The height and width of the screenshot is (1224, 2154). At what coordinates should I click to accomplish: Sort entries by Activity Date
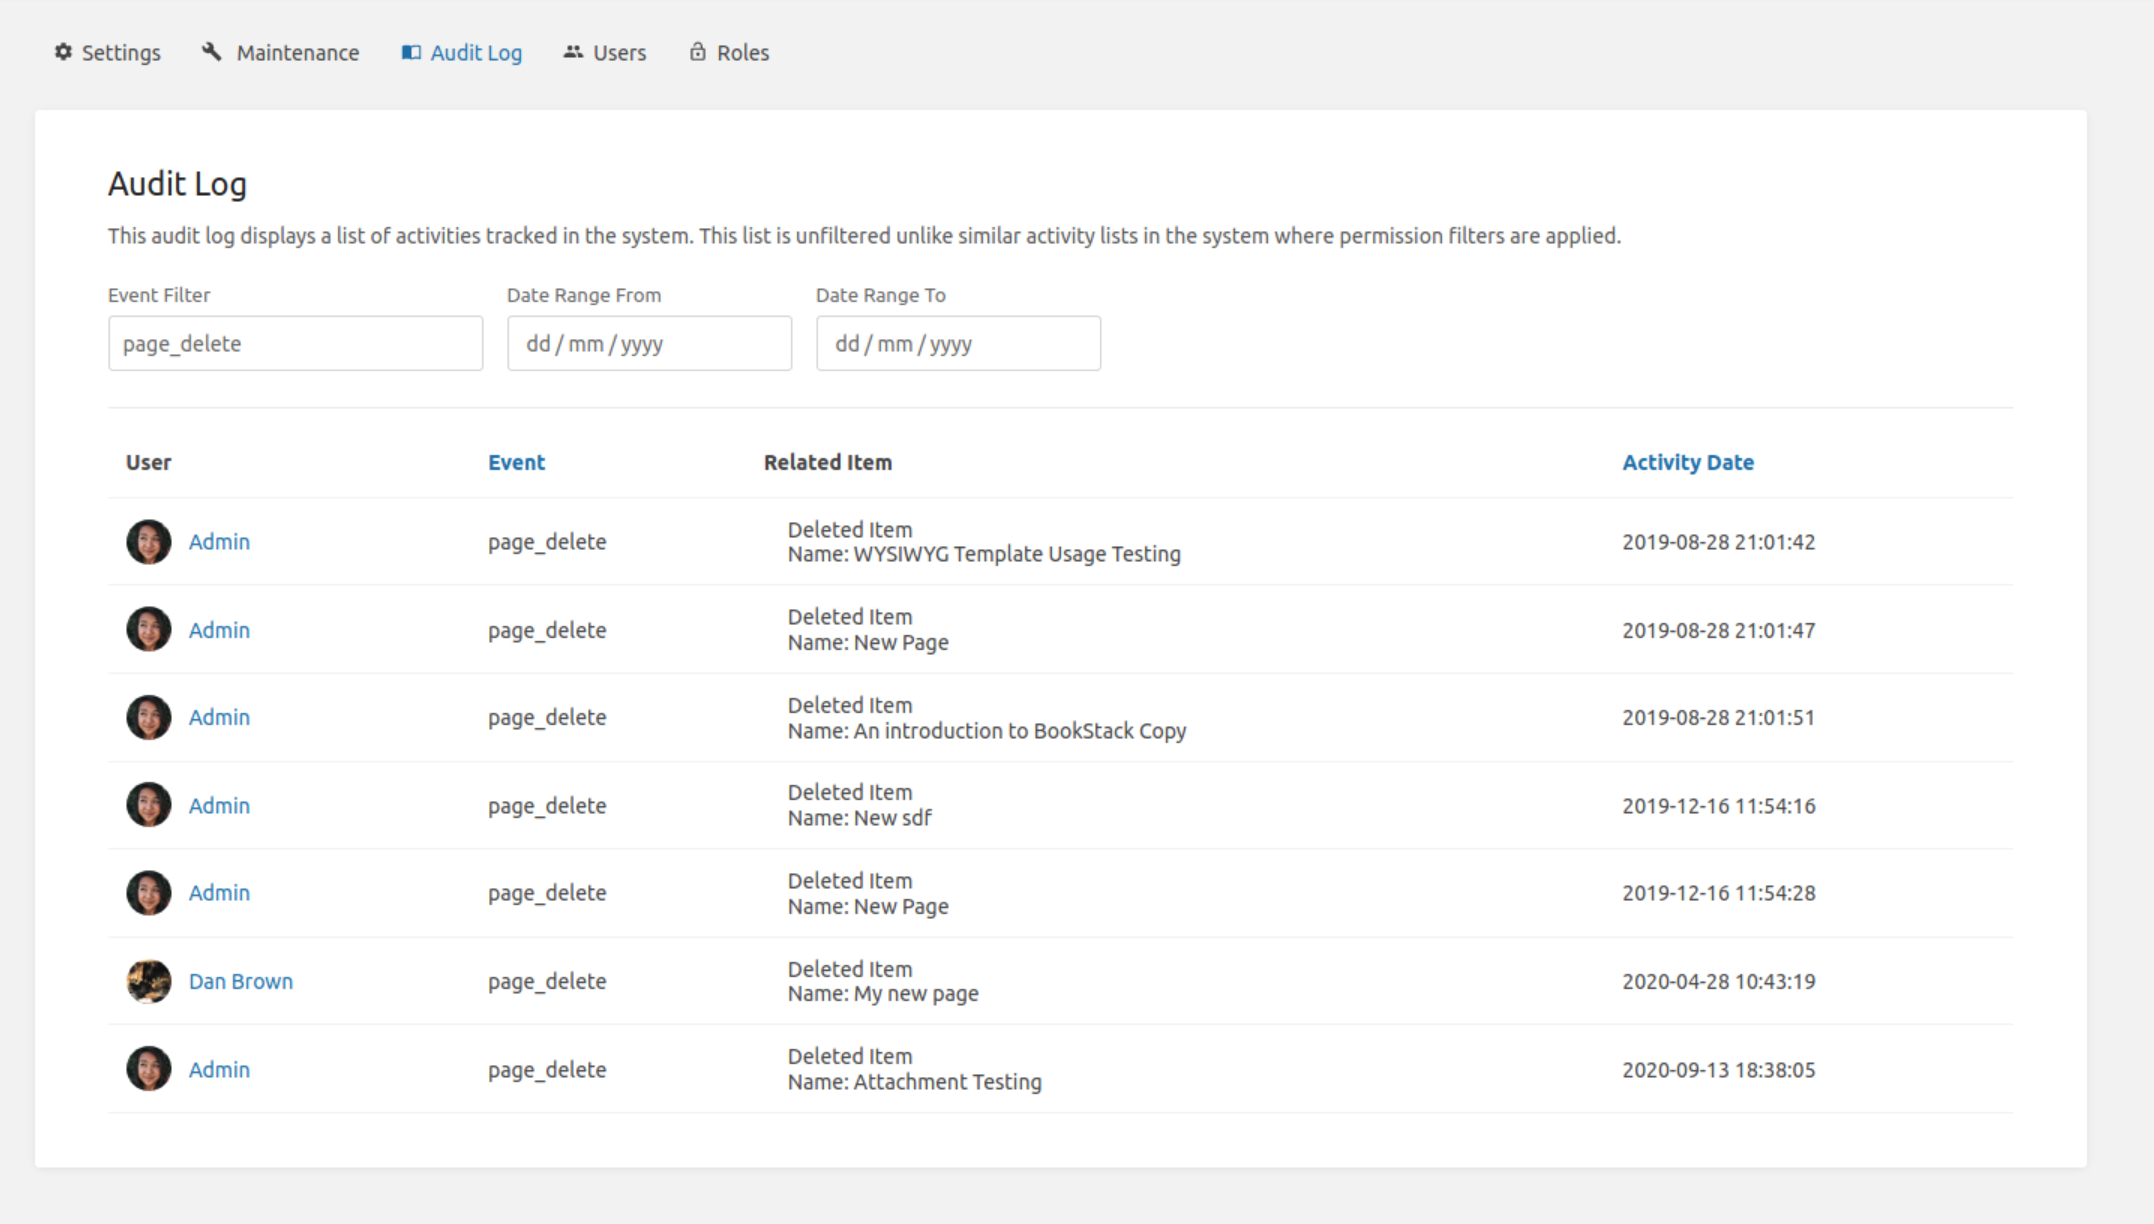click(1688, 462)
